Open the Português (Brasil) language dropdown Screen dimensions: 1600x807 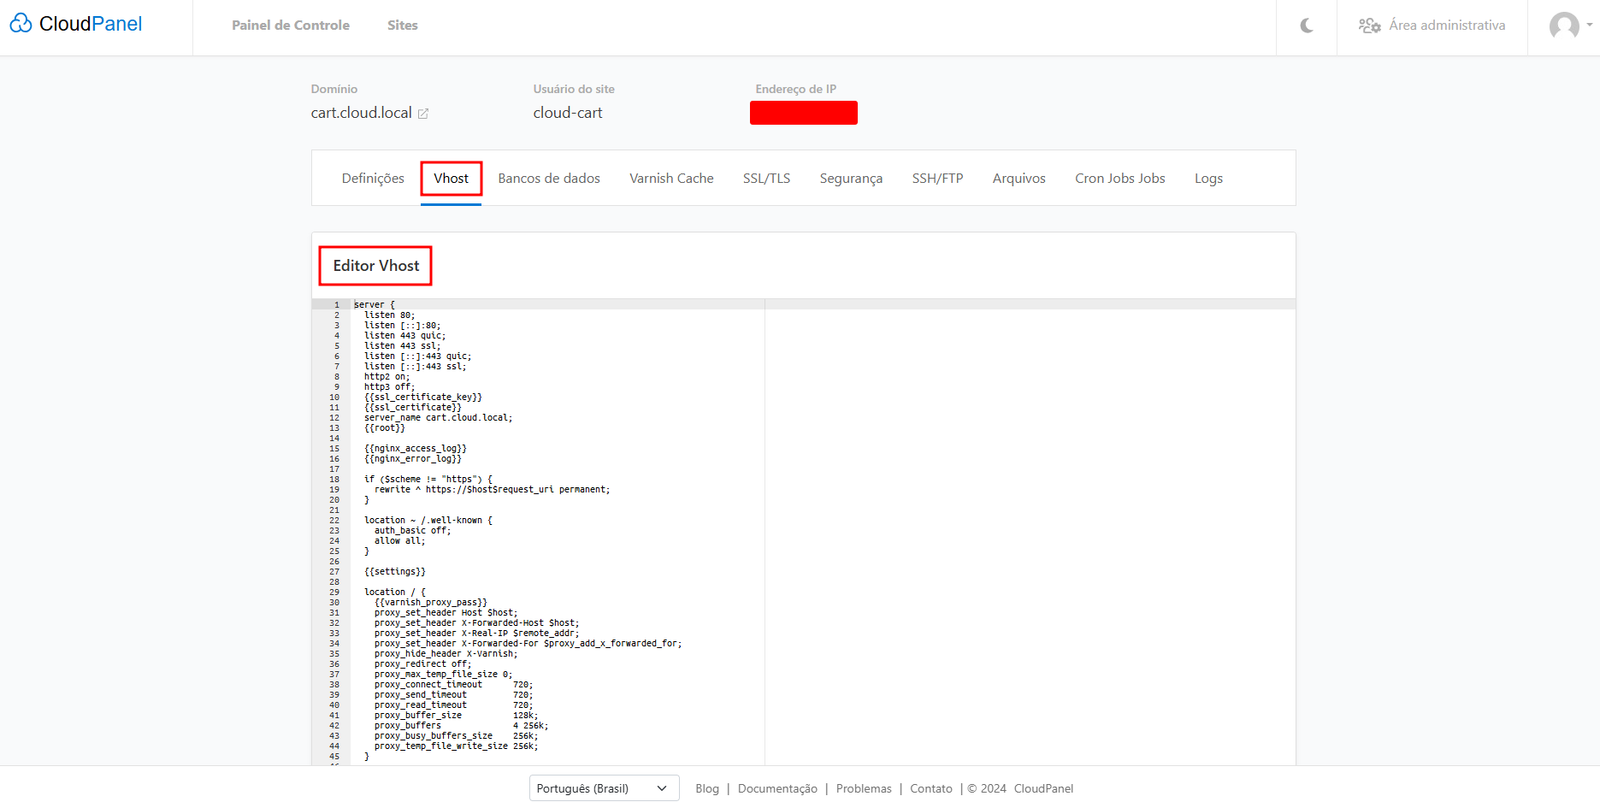[x=603, y=788]
